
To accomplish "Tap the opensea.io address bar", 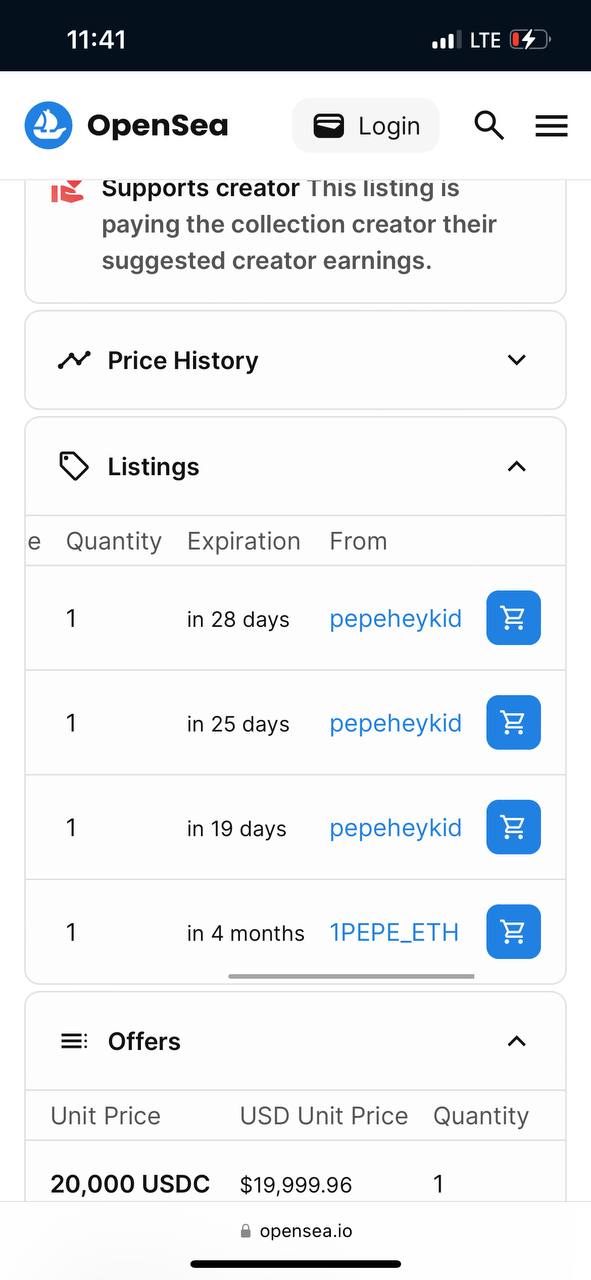I will point(296,1231).
